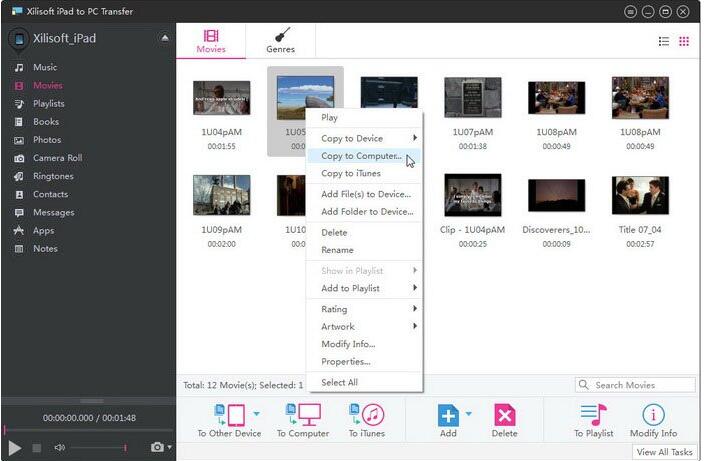704x461 pixels.
Task: Open Contacts in the sidebar
Action: click(50, 194)
